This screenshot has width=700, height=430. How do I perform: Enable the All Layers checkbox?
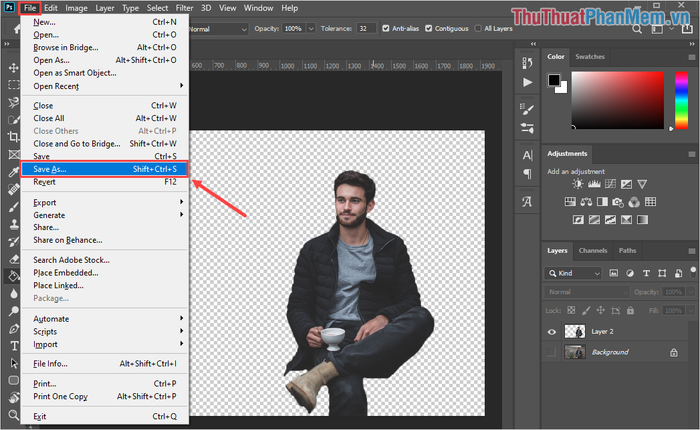click(478, 29)
